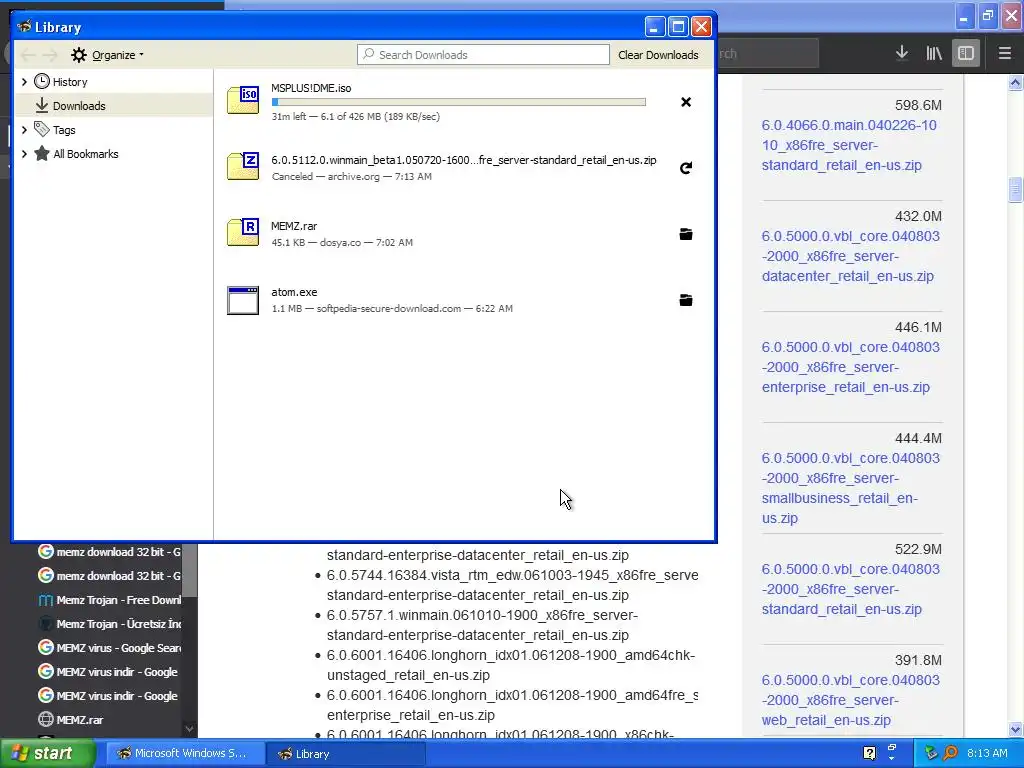Expand the All Bookmarks tree node

click(x=24, y=154)
